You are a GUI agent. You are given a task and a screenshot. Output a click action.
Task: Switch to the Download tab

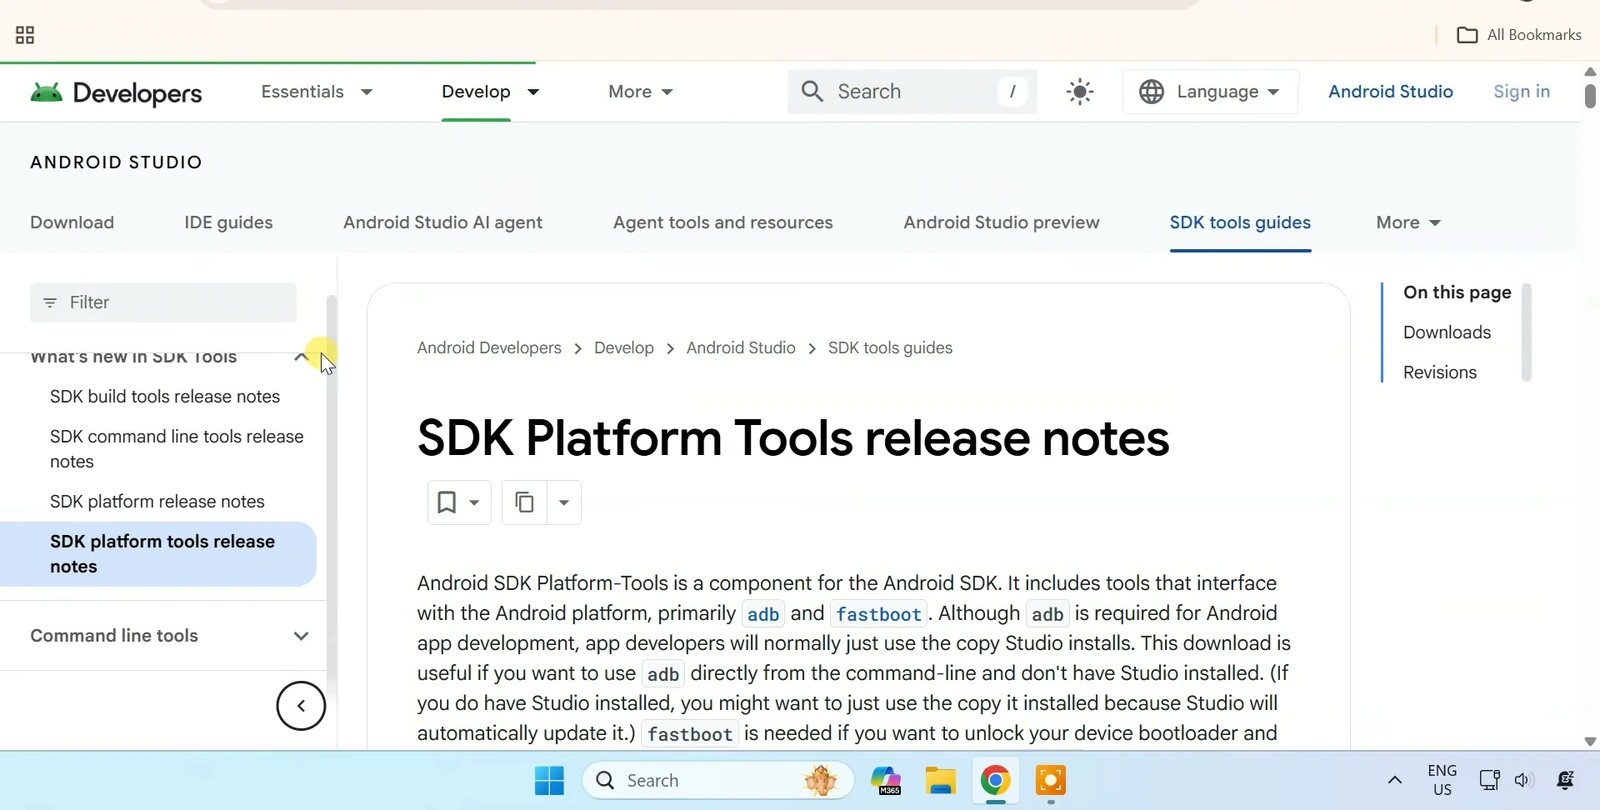coord(72,223)
